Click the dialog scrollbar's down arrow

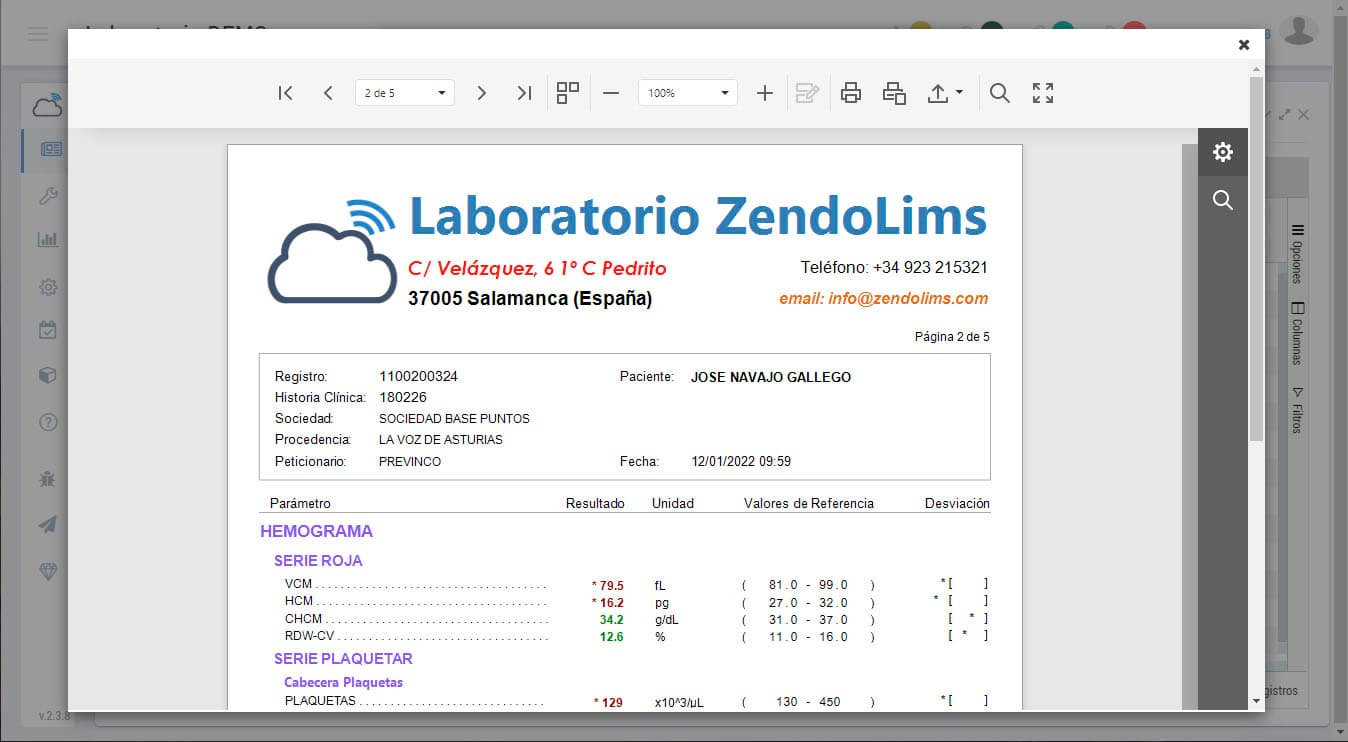[x=1256, y=702]
